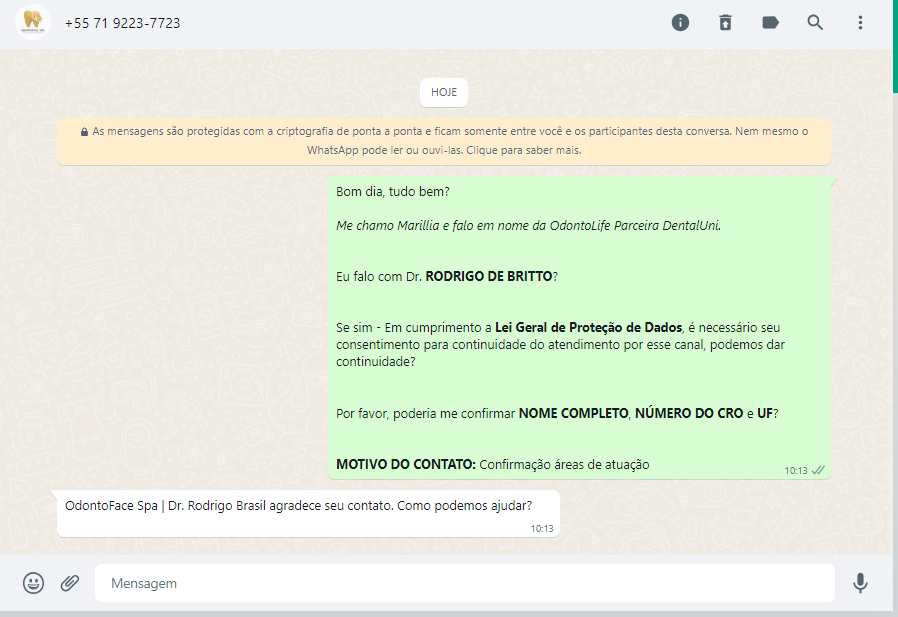This screenshot has width=898, height=617.
Task: Select 'Lei Geral de Proteção de Dados' text
Action: [588, 328]
